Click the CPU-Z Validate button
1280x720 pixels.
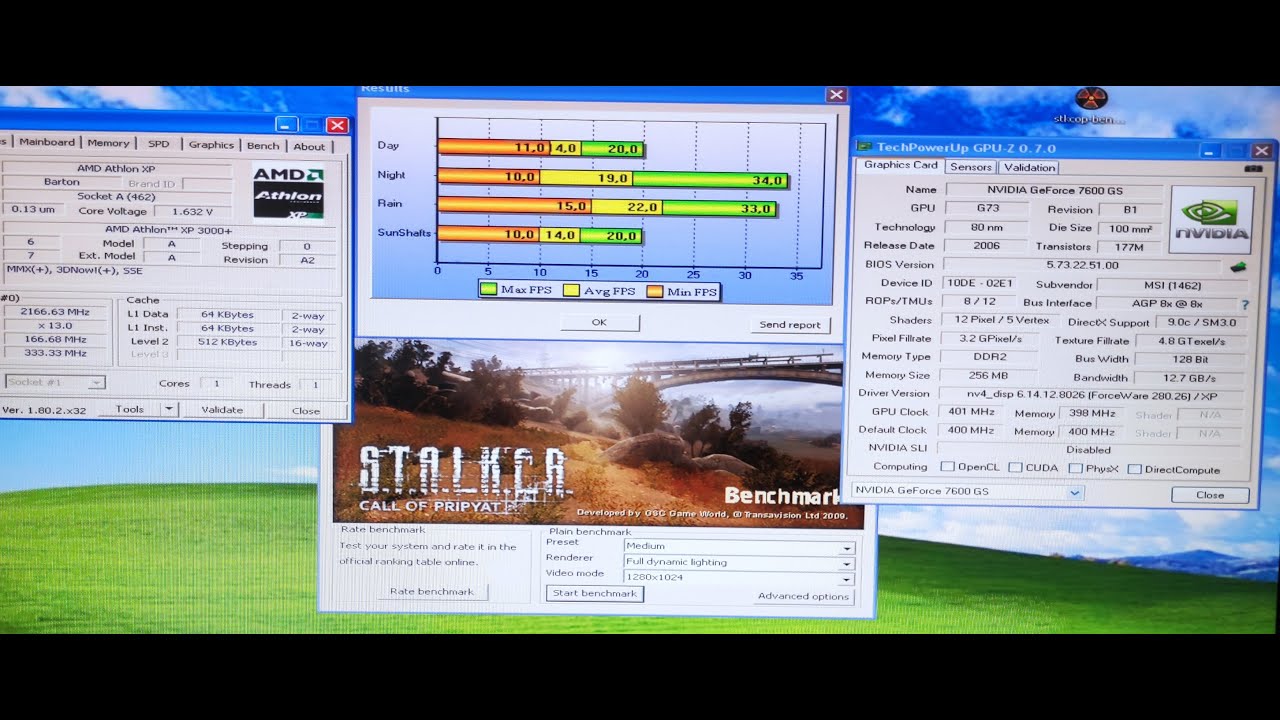pos(222,409)
